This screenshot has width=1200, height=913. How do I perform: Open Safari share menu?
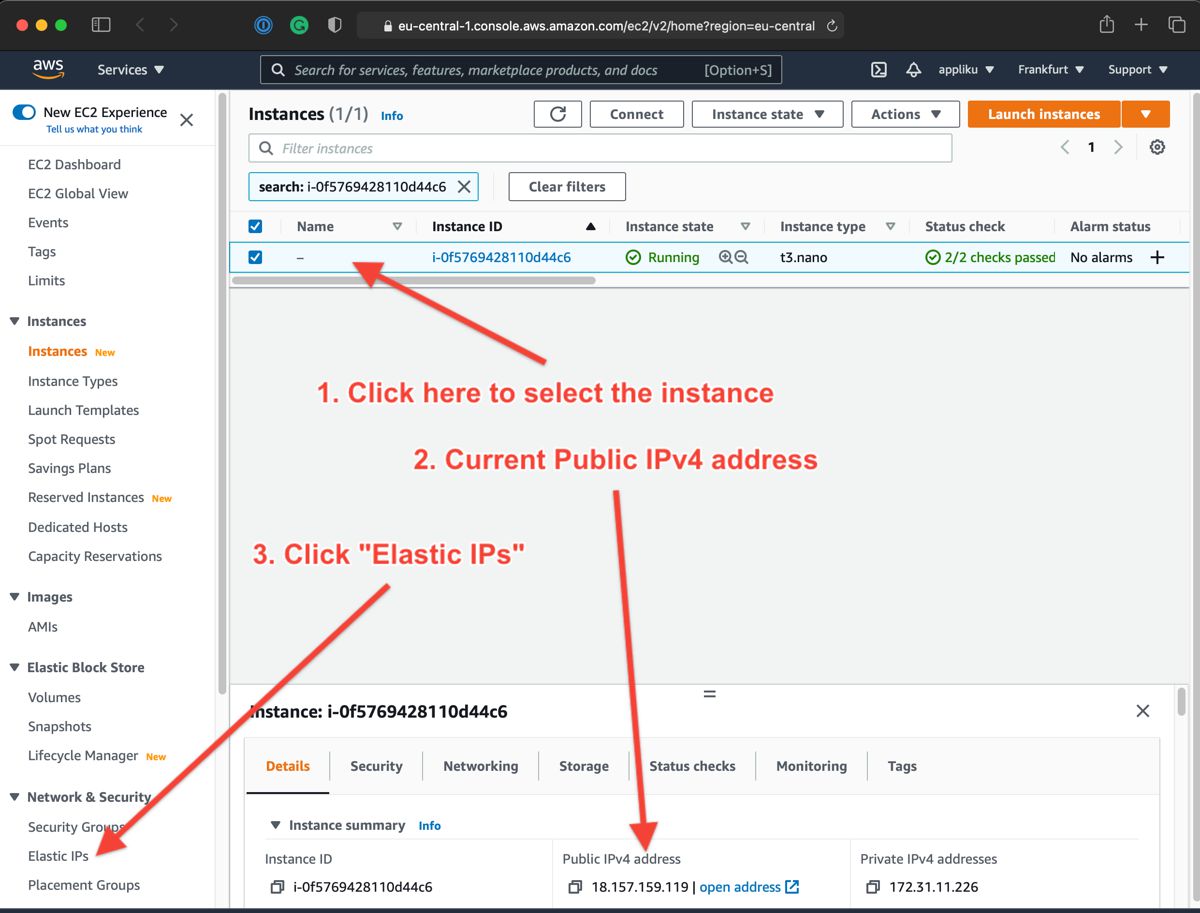(x=1107, y=25)
